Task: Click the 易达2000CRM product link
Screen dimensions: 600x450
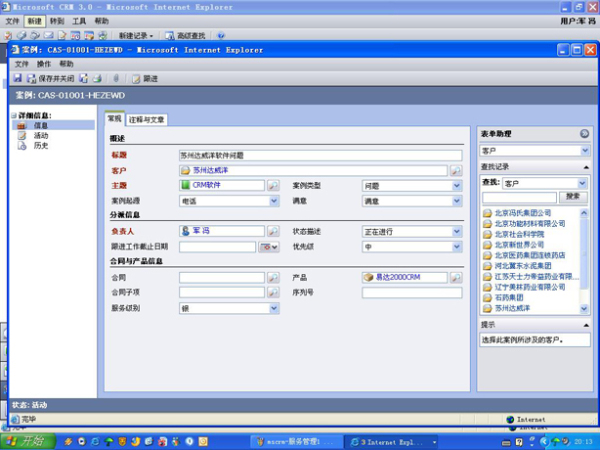Action: click(398, 277)
